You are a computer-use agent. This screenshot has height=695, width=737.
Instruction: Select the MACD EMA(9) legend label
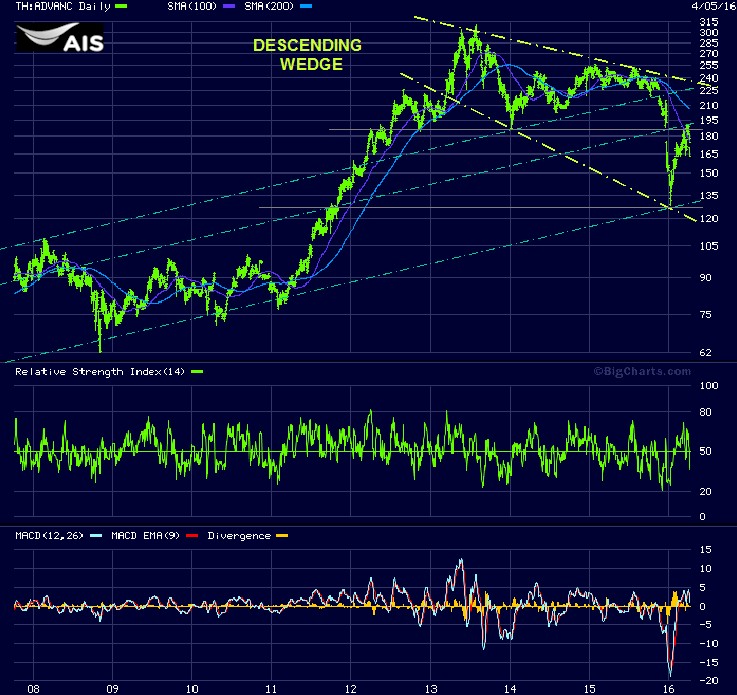146,536
